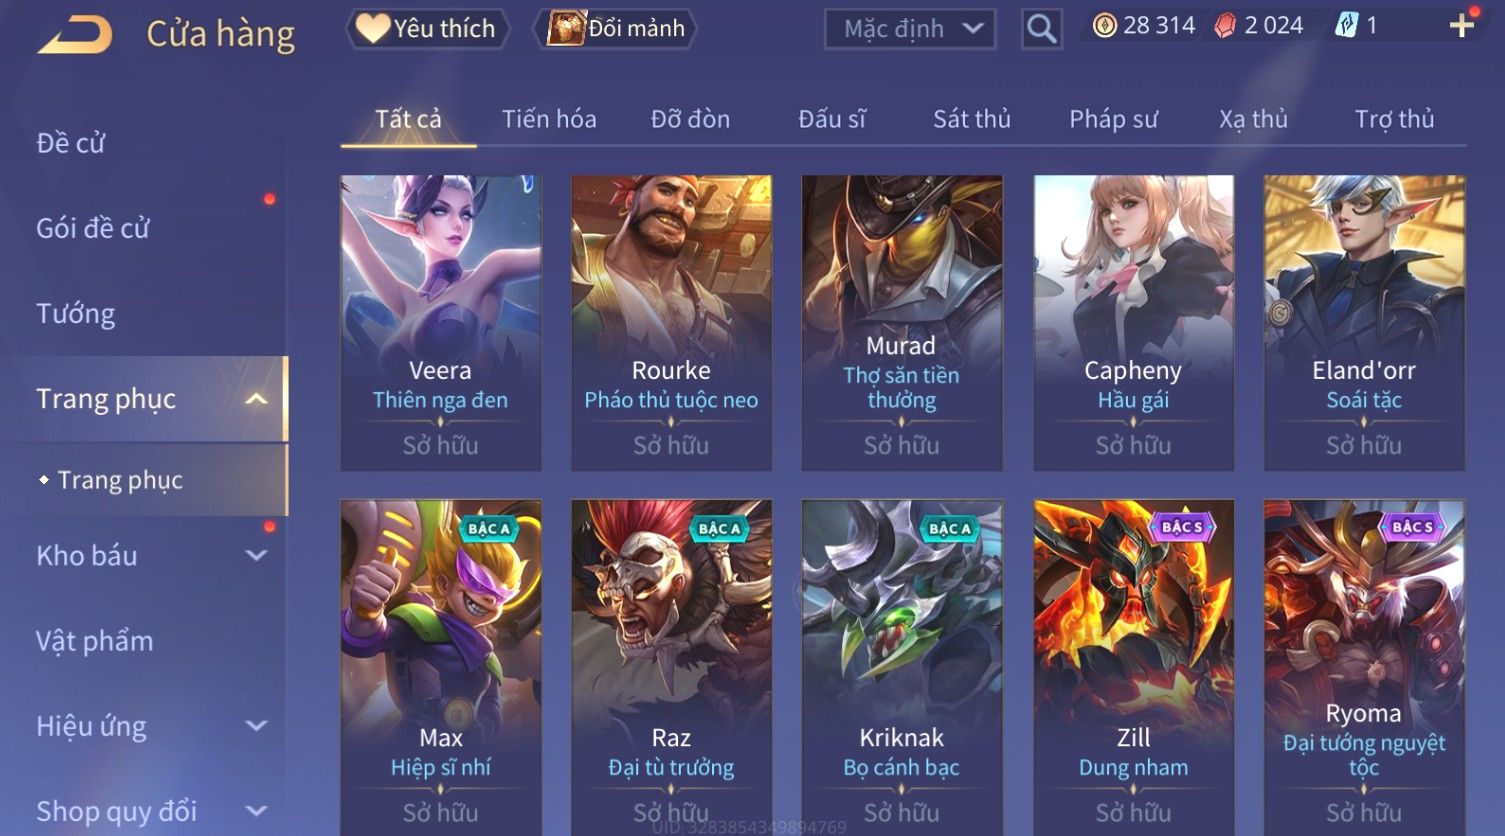
Task: Open the Mặc định sort dropdown
Action: pos(910,29)
